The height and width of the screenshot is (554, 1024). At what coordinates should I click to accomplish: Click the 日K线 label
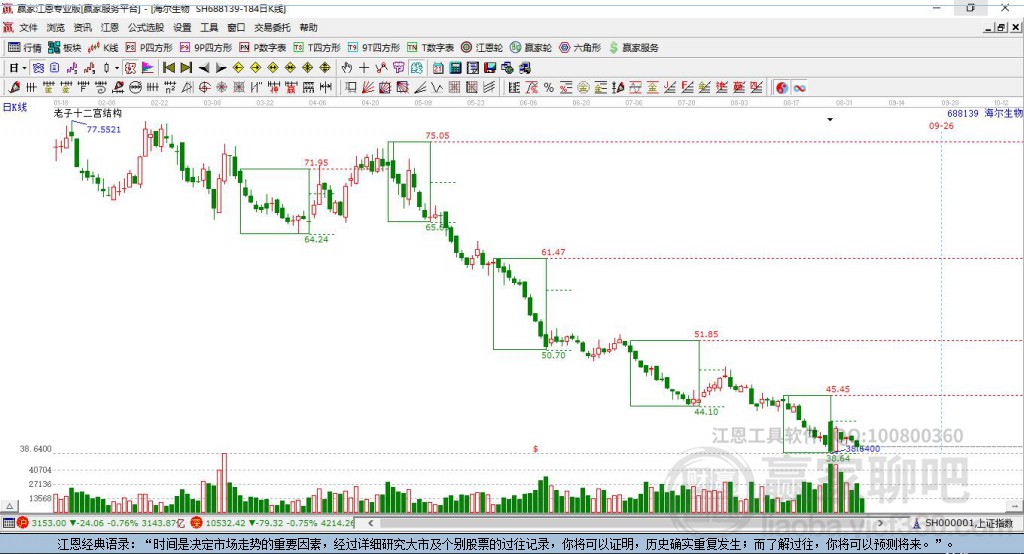15,107
